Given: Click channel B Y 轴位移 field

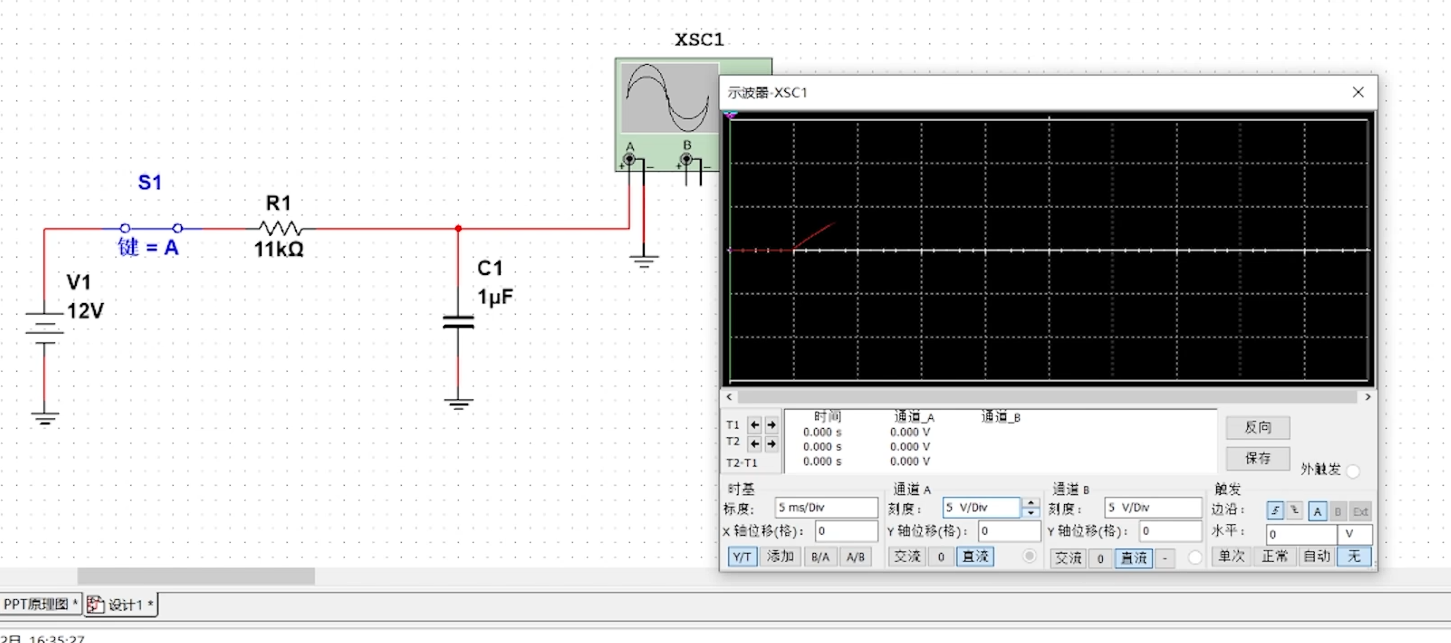Looking at the screenshot, I should point(1171,531).
